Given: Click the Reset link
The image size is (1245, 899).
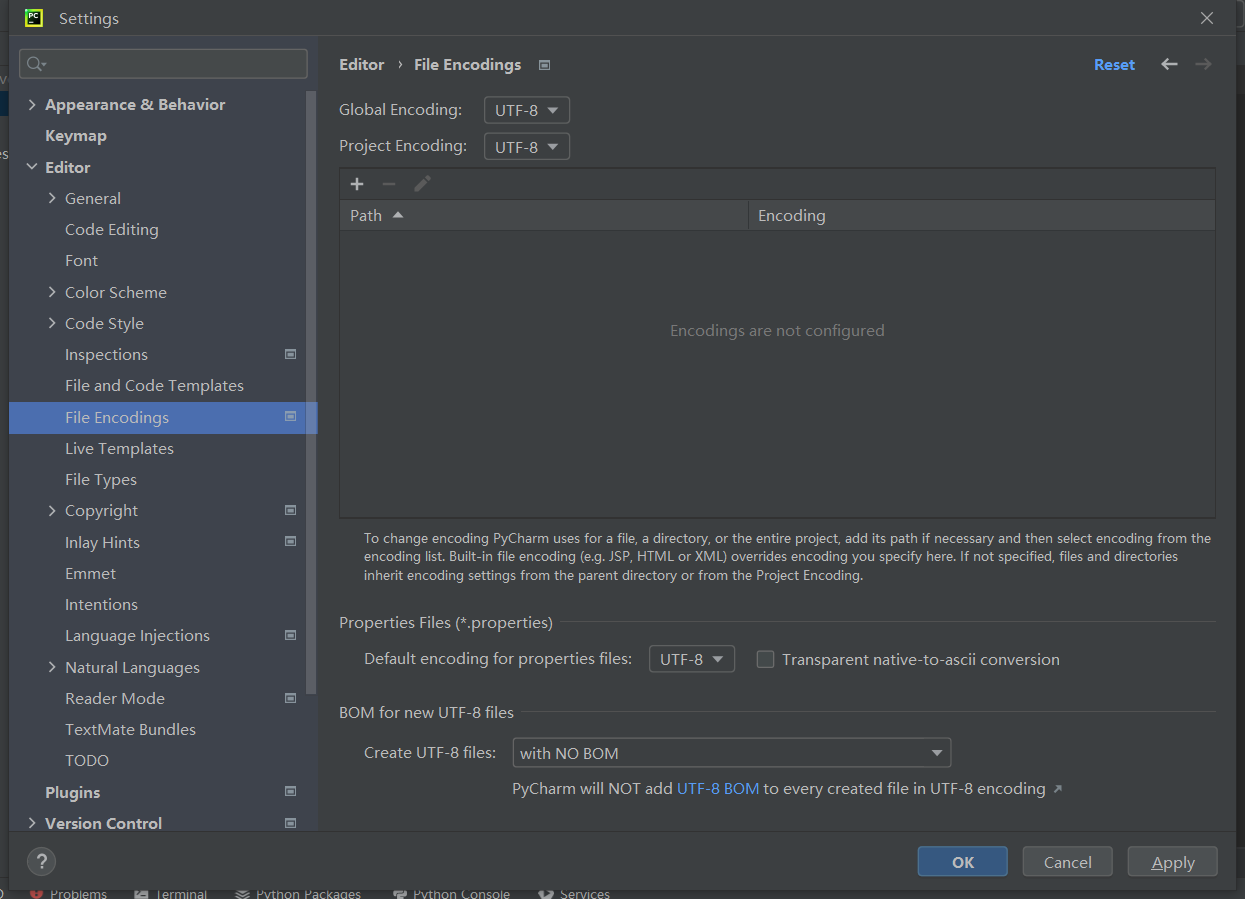Looking at the screenshot, I should tap(1114, 65).
